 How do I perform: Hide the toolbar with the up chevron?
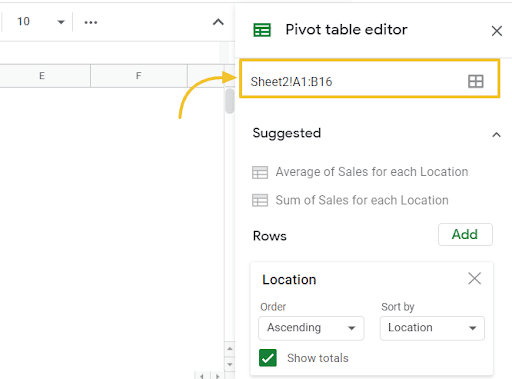(218, 22)
